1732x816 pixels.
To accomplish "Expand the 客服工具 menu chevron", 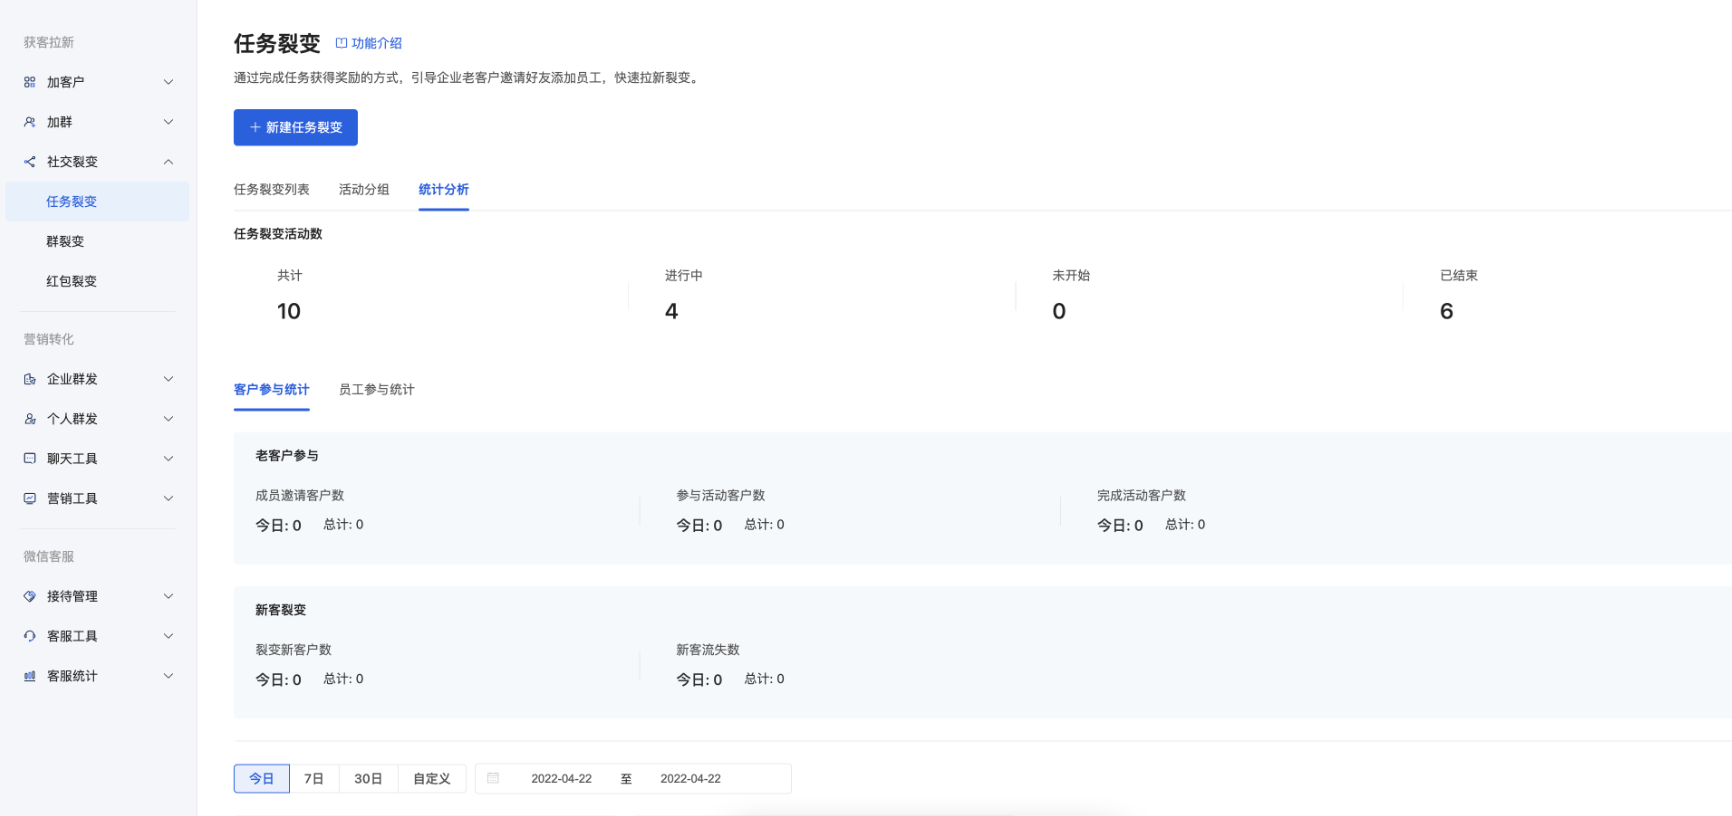I will [168, 636].
